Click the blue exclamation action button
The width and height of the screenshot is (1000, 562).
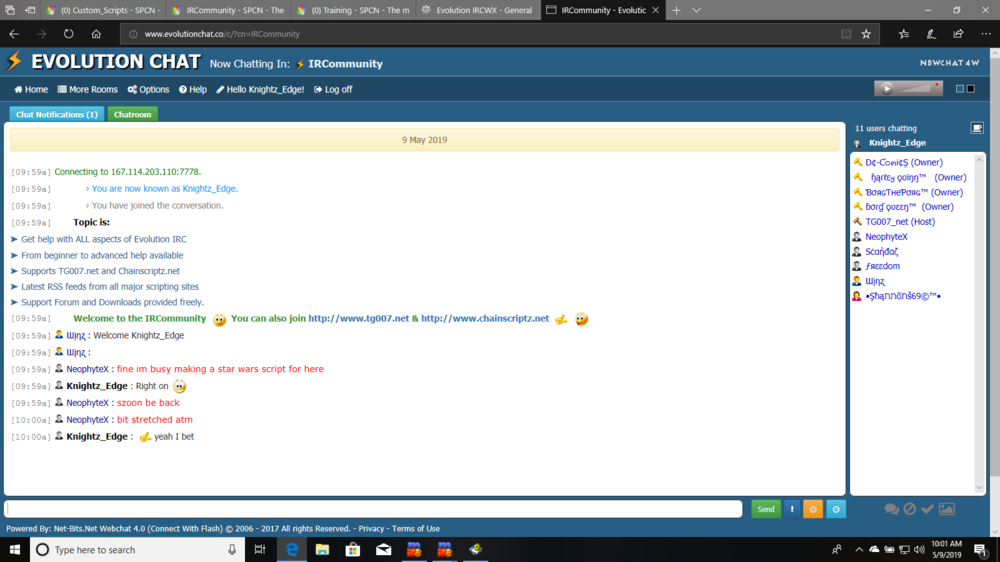tap(791, 509)
